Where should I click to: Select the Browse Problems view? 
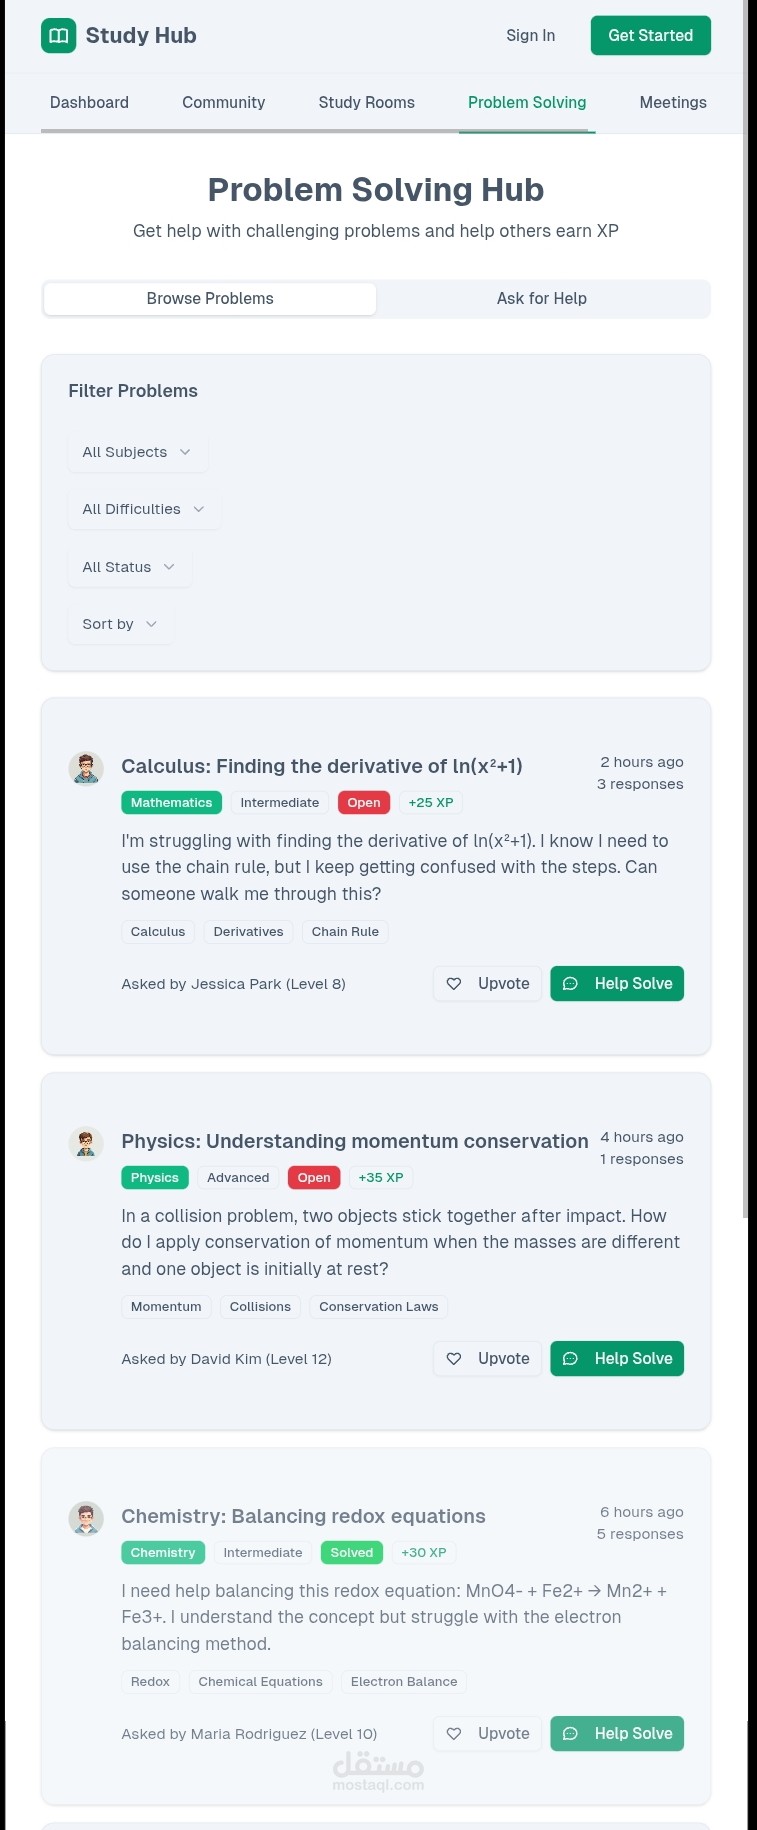pyautogui.click(x=210, y=299)
